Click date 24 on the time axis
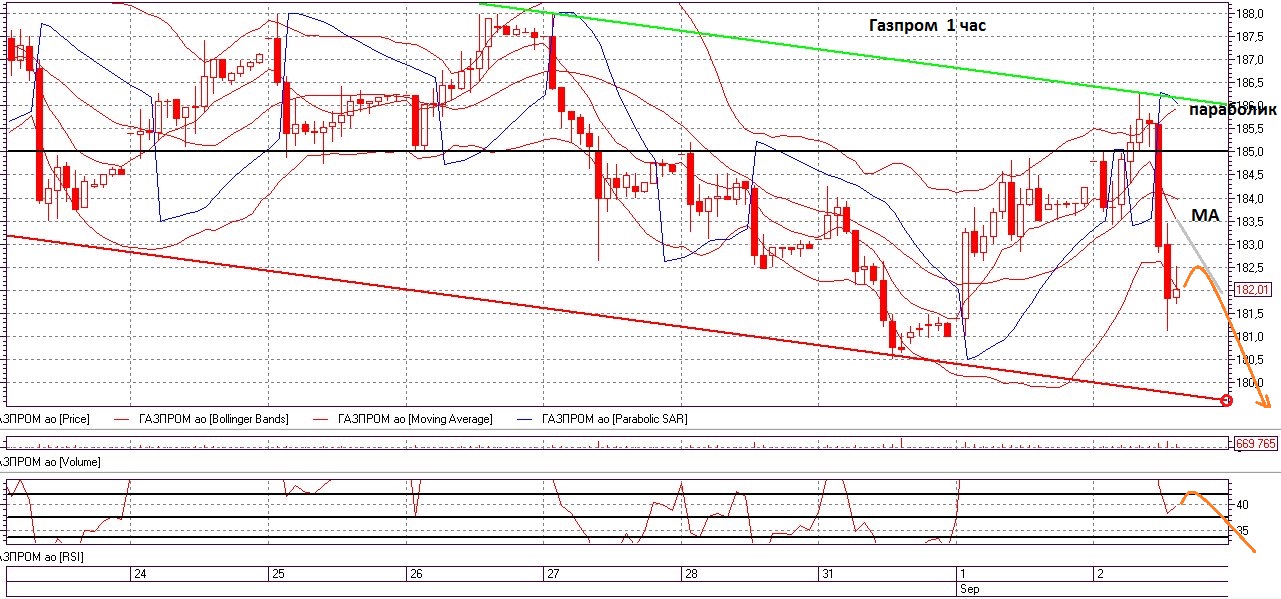The image size is (1281, 599). pyautogui.click(x=141, y=574)
